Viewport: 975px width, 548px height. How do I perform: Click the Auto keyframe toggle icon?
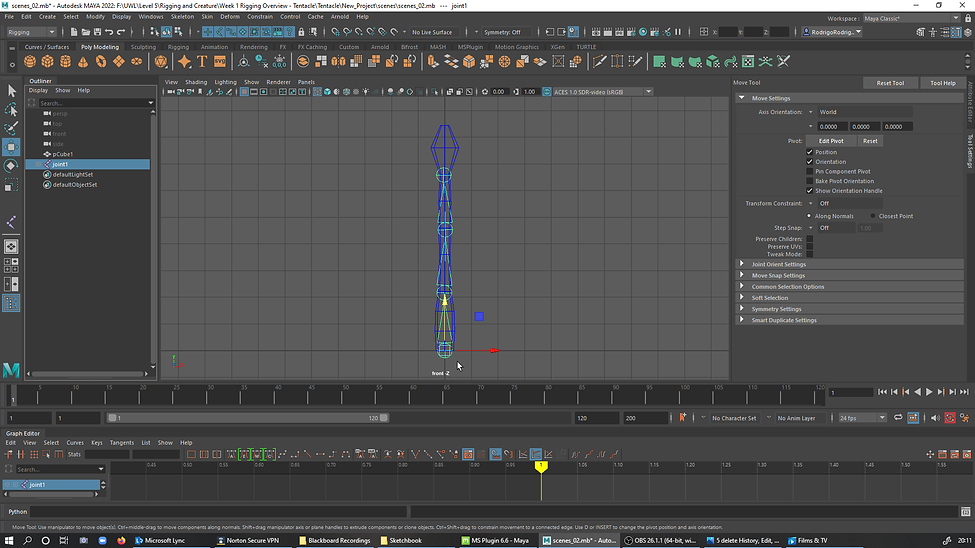pyautogui.click(x=950, y=418)
